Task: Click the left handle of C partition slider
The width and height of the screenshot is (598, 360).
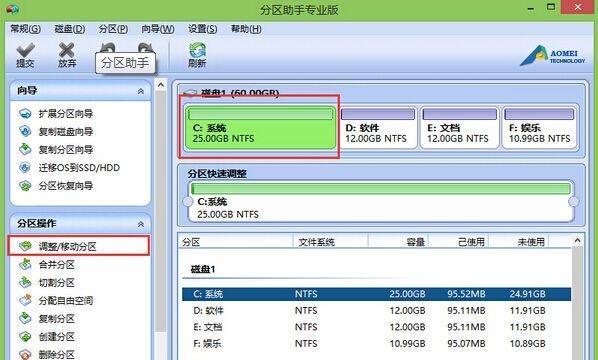Action: point(188,201)
